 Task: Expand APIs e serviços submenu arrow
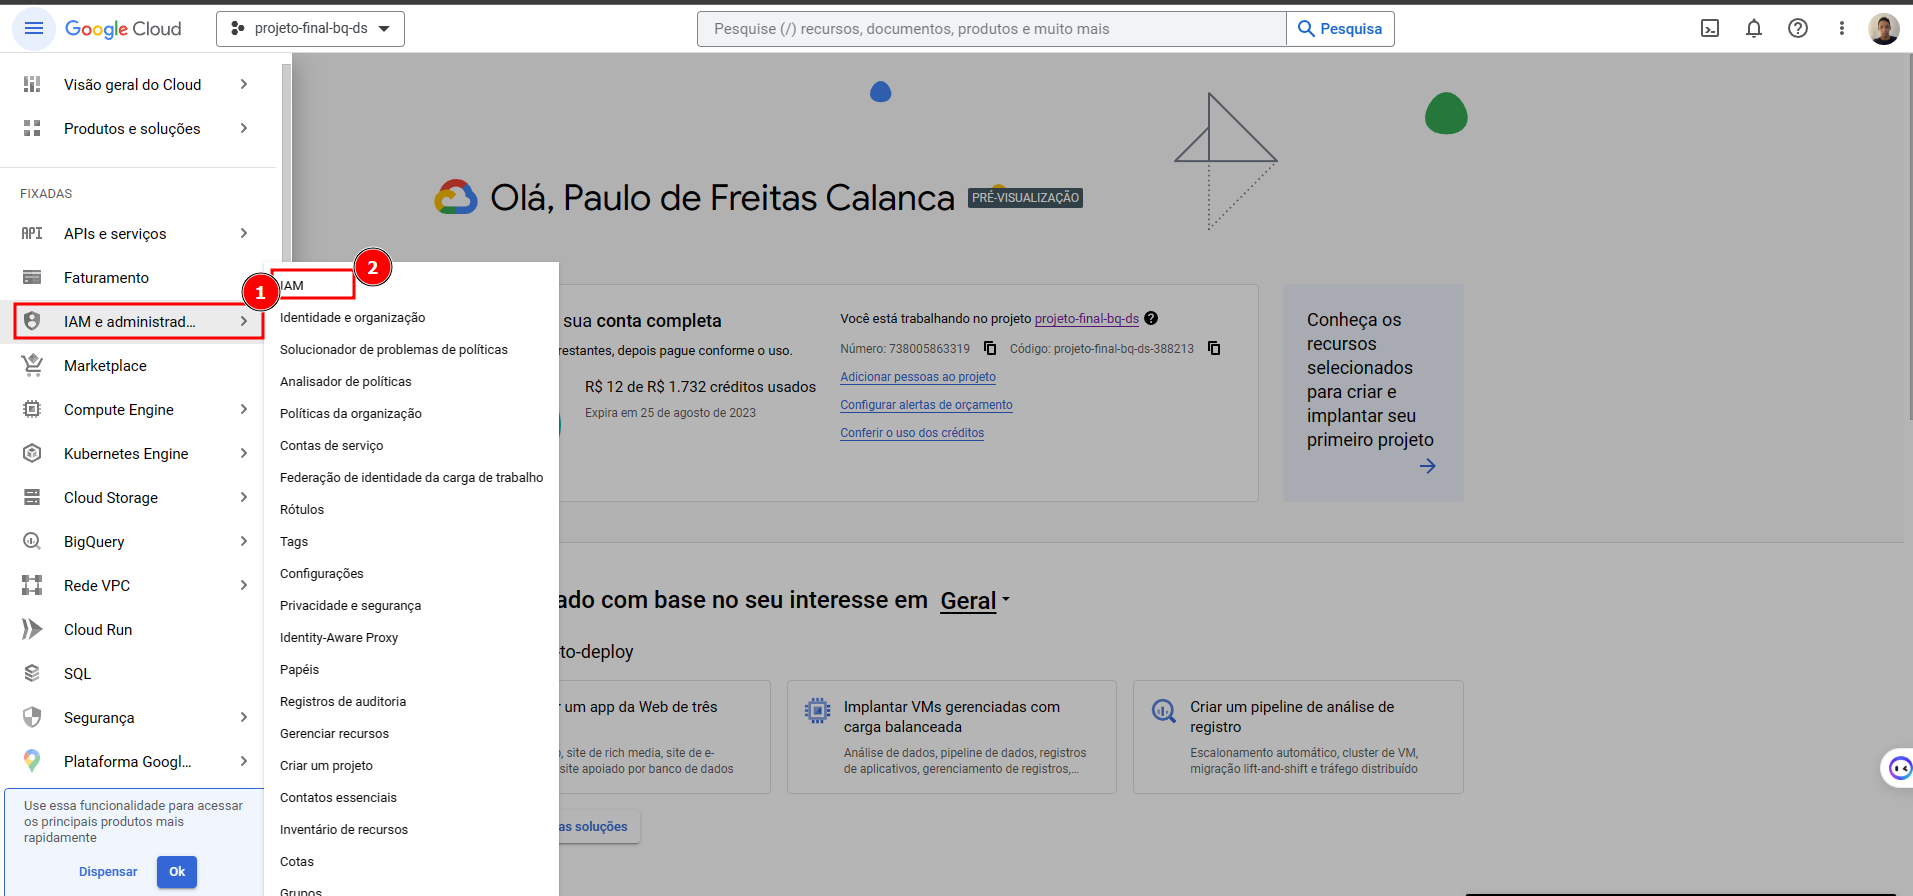tap(244, 233)
